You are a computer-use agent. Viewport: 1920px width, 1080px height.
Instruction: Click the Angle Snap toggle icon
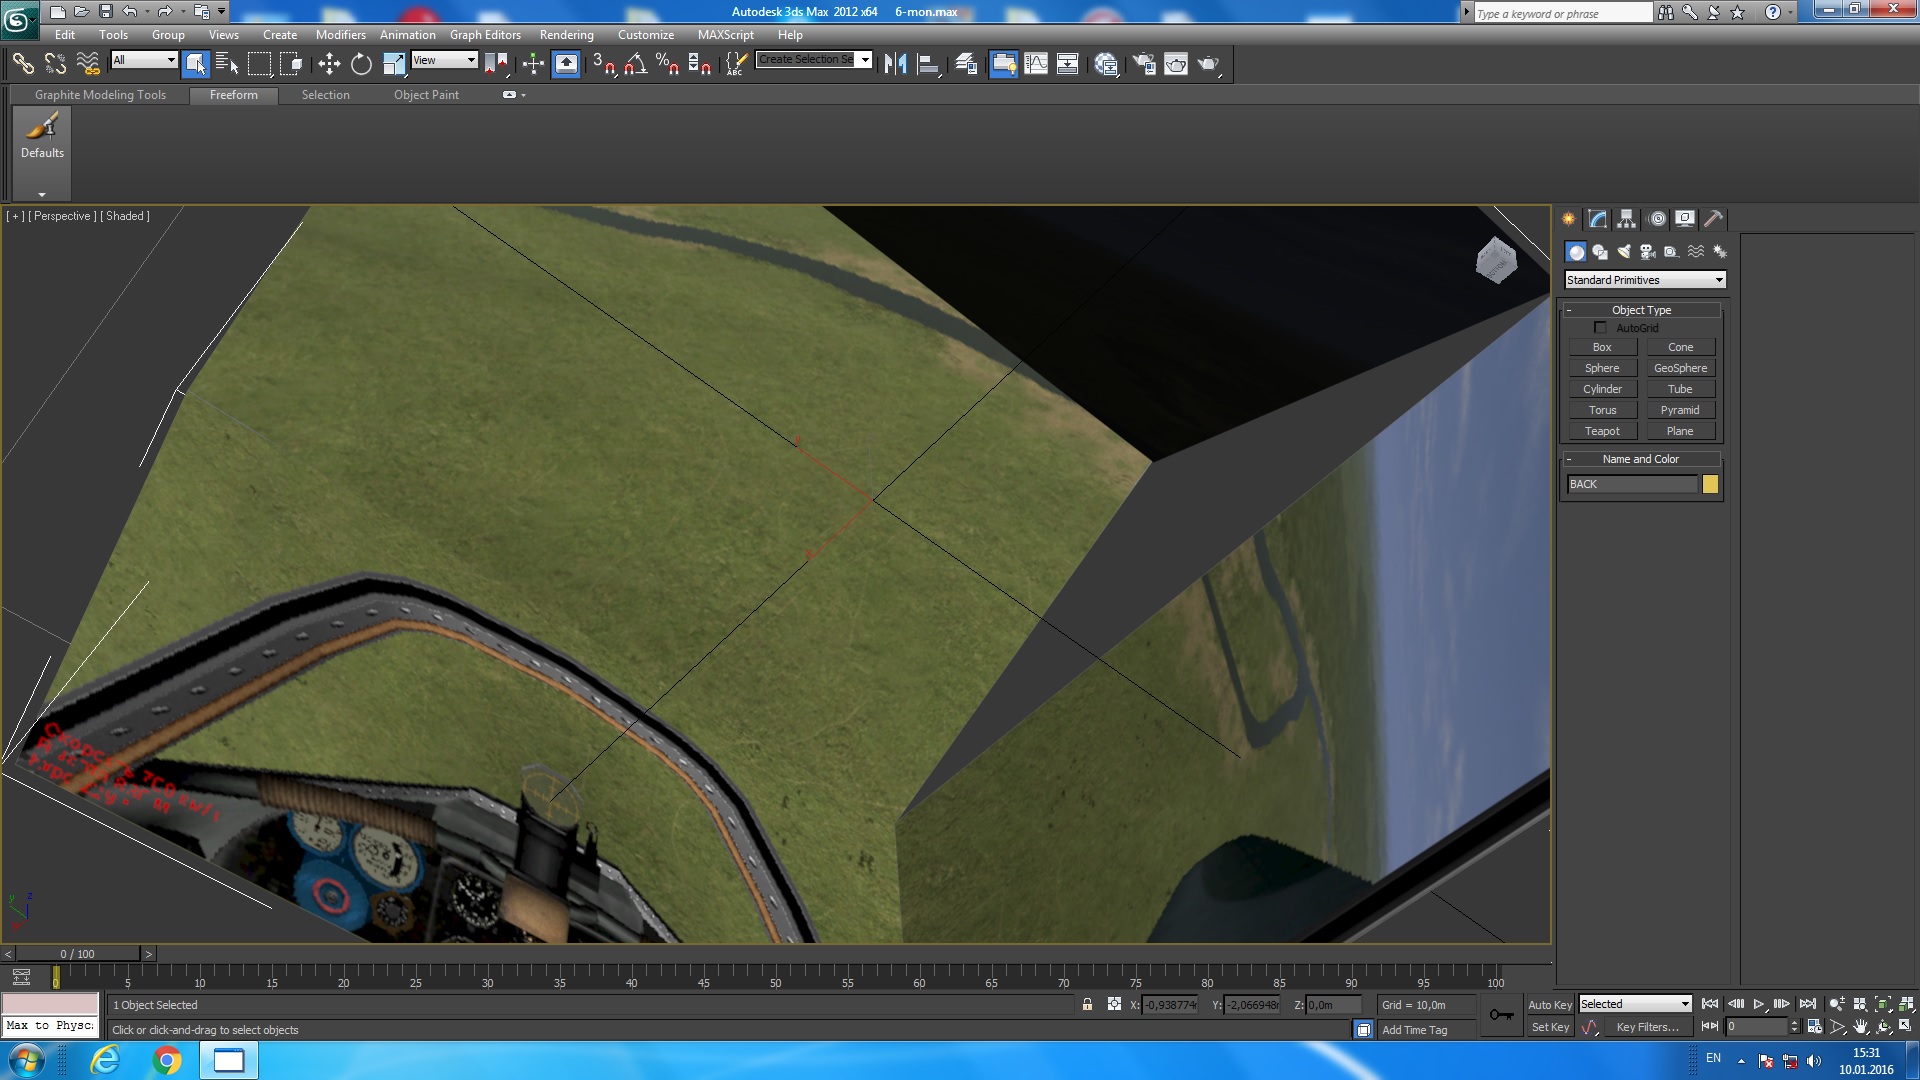[635, 64]
